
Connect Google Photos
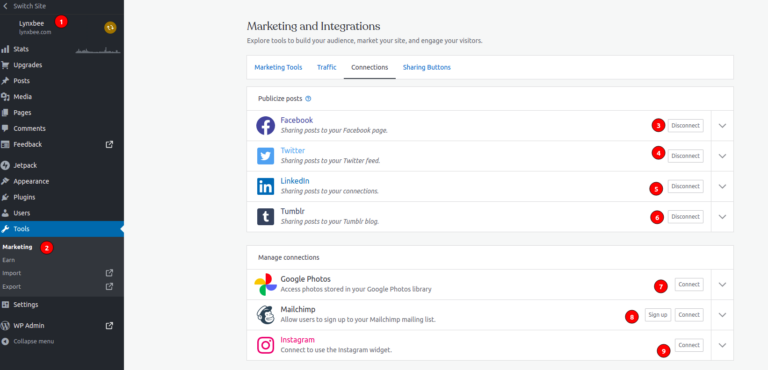pyautogui.click(x=689, y=284)
